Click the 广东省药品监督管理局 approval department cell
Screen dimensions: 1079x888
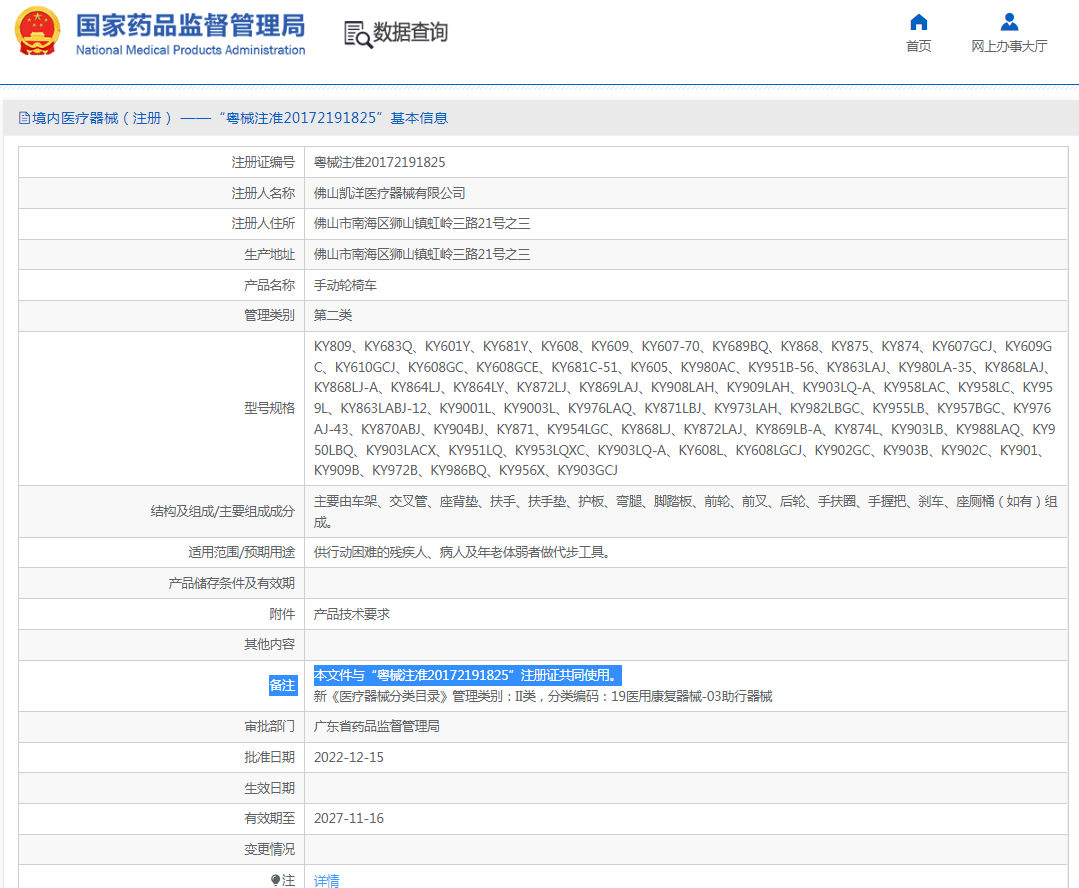tap(377, 726)
